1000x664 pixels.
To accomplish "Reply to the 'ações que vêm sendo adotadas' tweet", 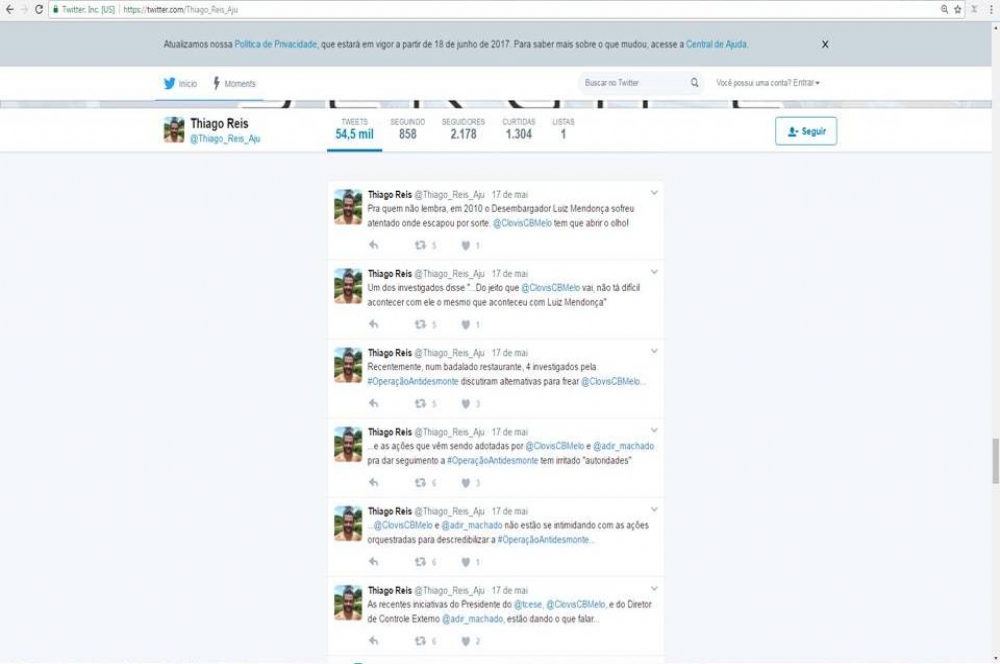I will click(374, 483).
